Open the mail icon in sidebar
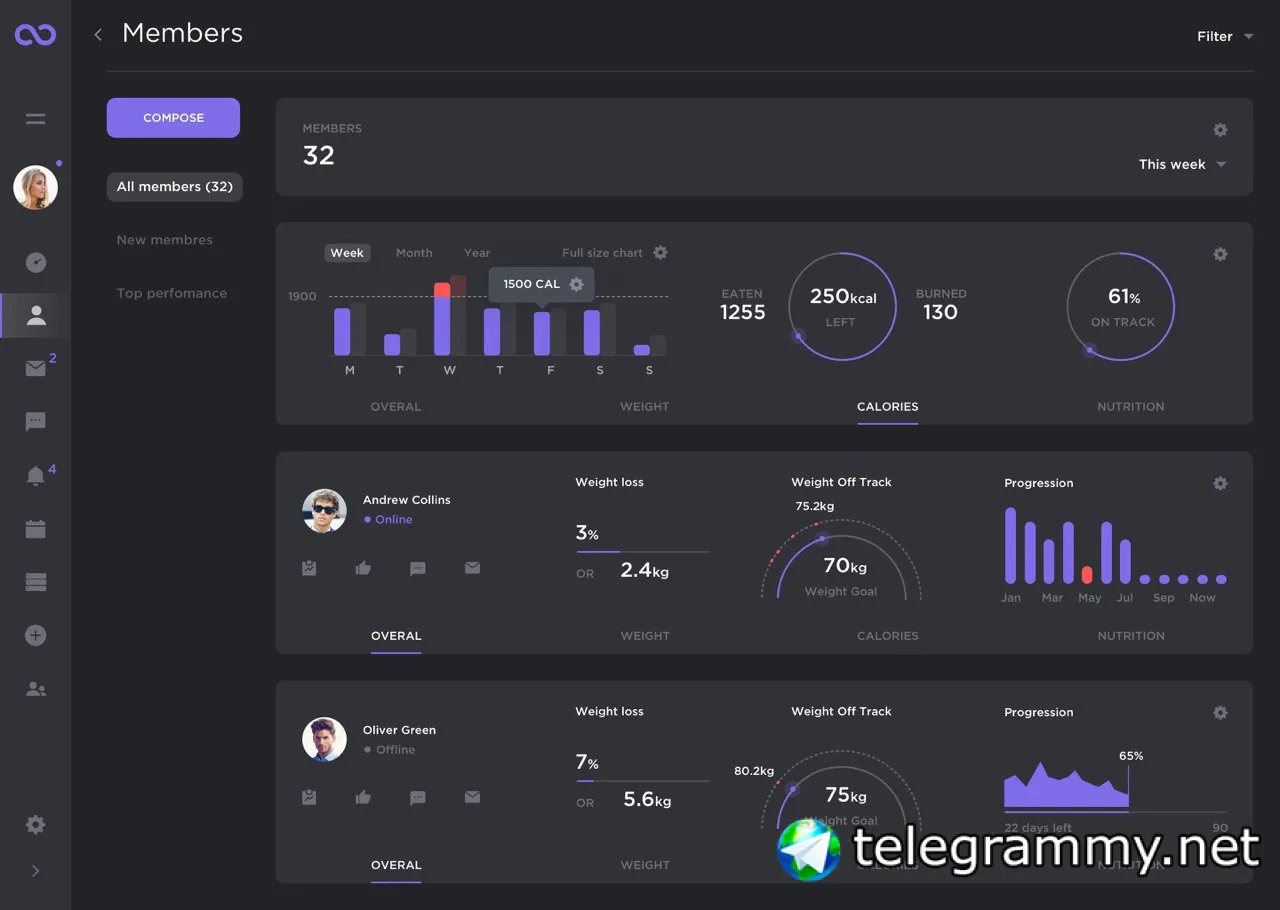1280x910 pixels. click(x=35, y=369)
